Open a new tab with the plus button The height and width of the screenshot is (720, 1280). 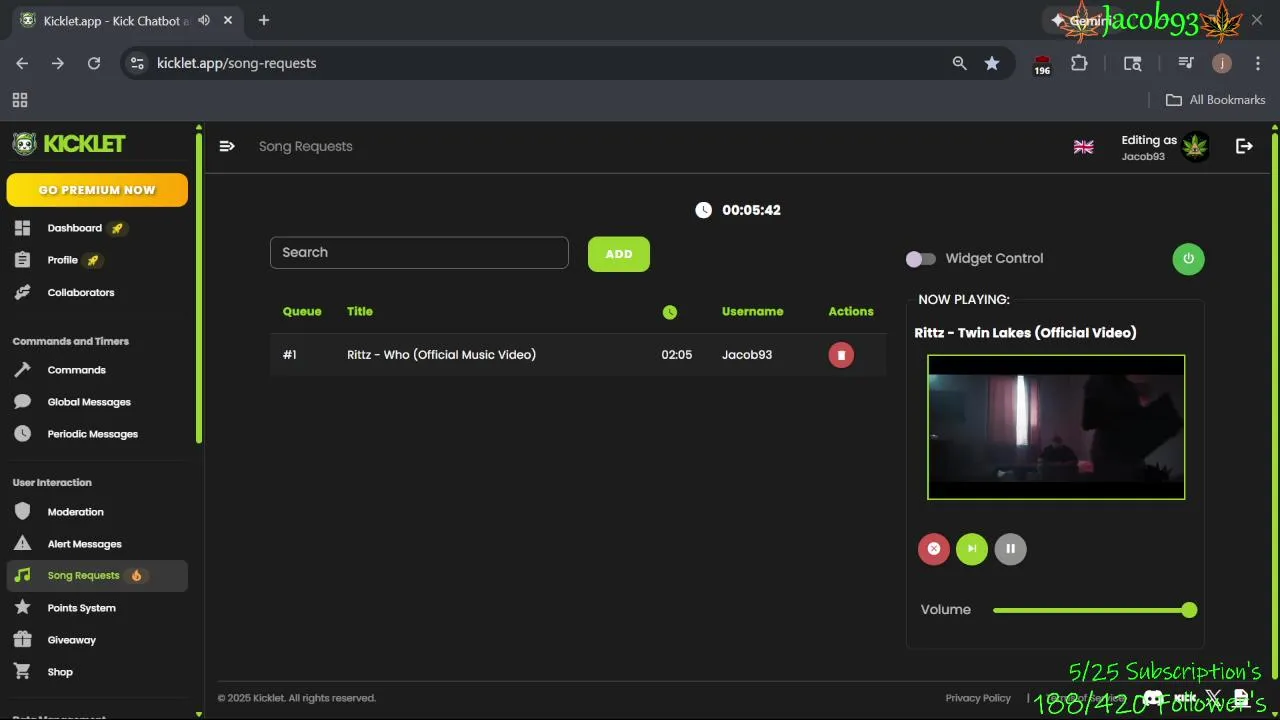(x=264, y=20)
